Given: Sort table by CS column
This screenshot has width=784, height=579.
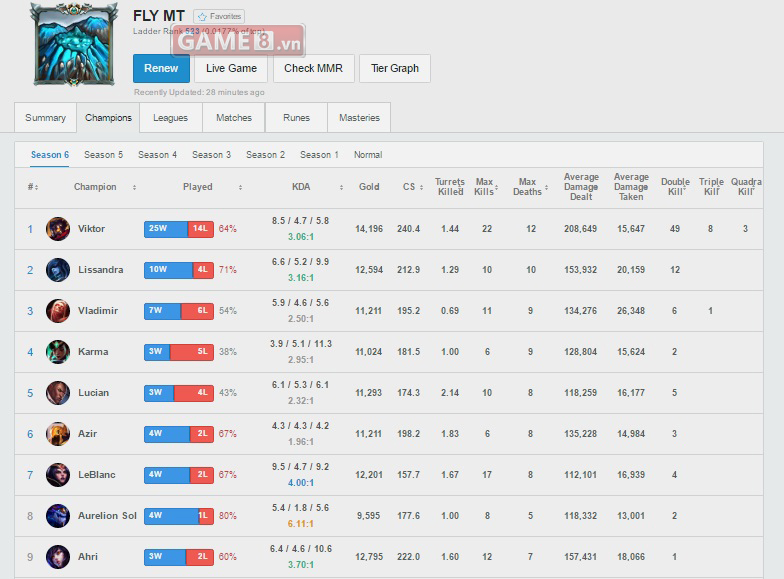Looking at the screenshot, I should coord(413,187).
